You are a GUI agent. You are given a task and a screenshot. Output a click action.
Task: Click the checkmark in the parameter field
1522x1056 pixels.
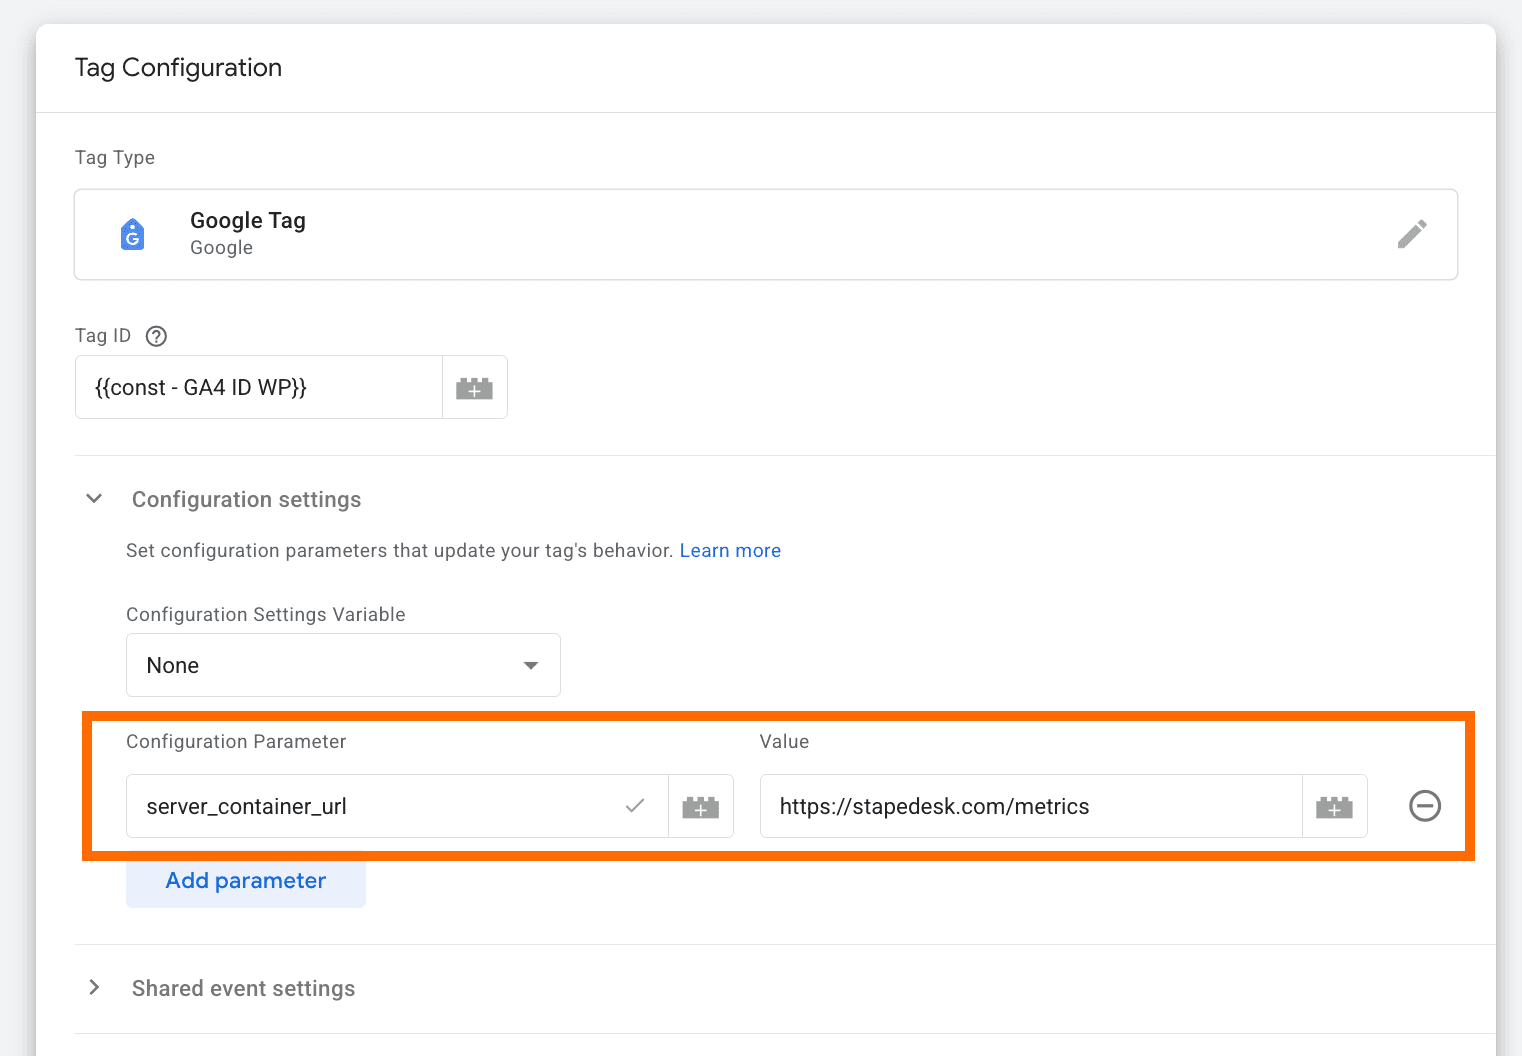635,806
